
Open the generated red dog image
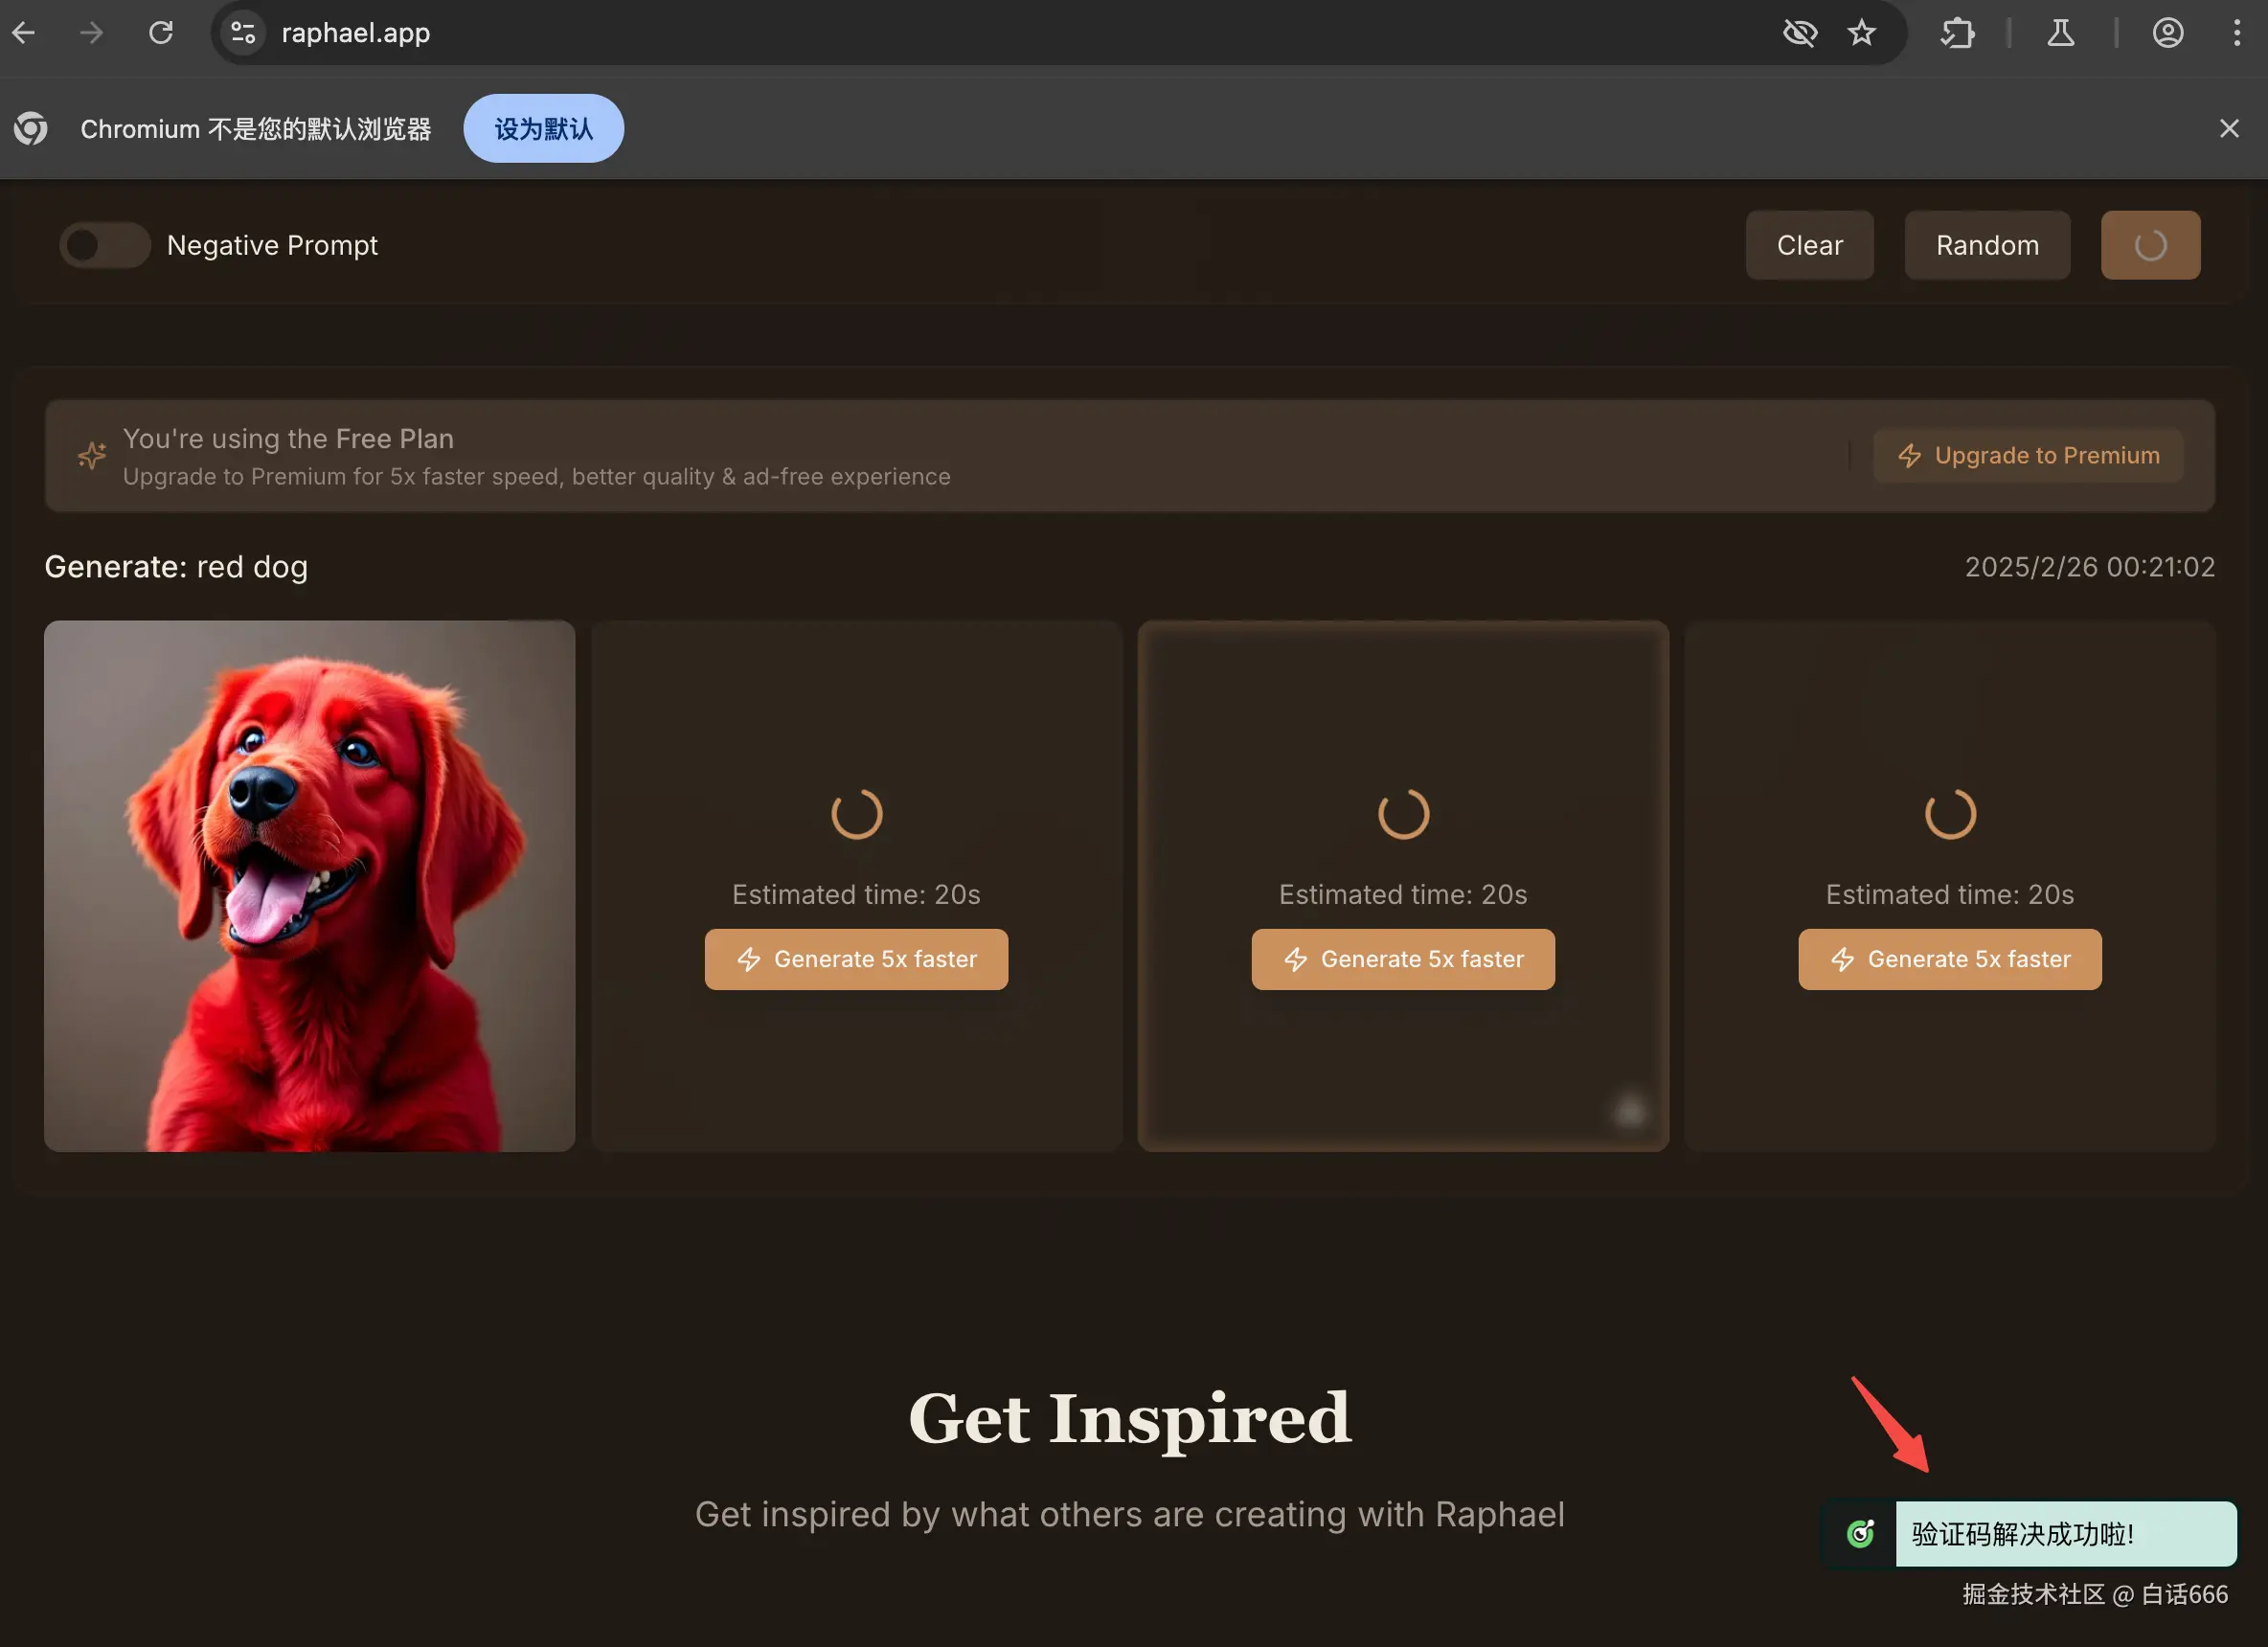[309, 886]
